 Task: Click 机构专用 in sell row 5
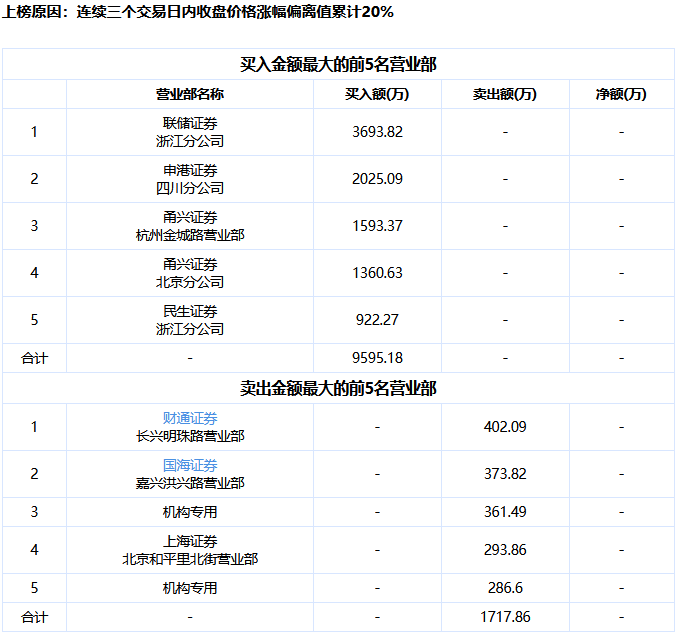pos(190,588)
